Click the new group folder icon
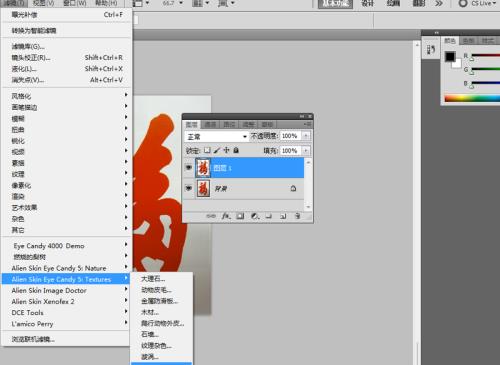Screen dimensions: 500x365 [x=268, y=216]
